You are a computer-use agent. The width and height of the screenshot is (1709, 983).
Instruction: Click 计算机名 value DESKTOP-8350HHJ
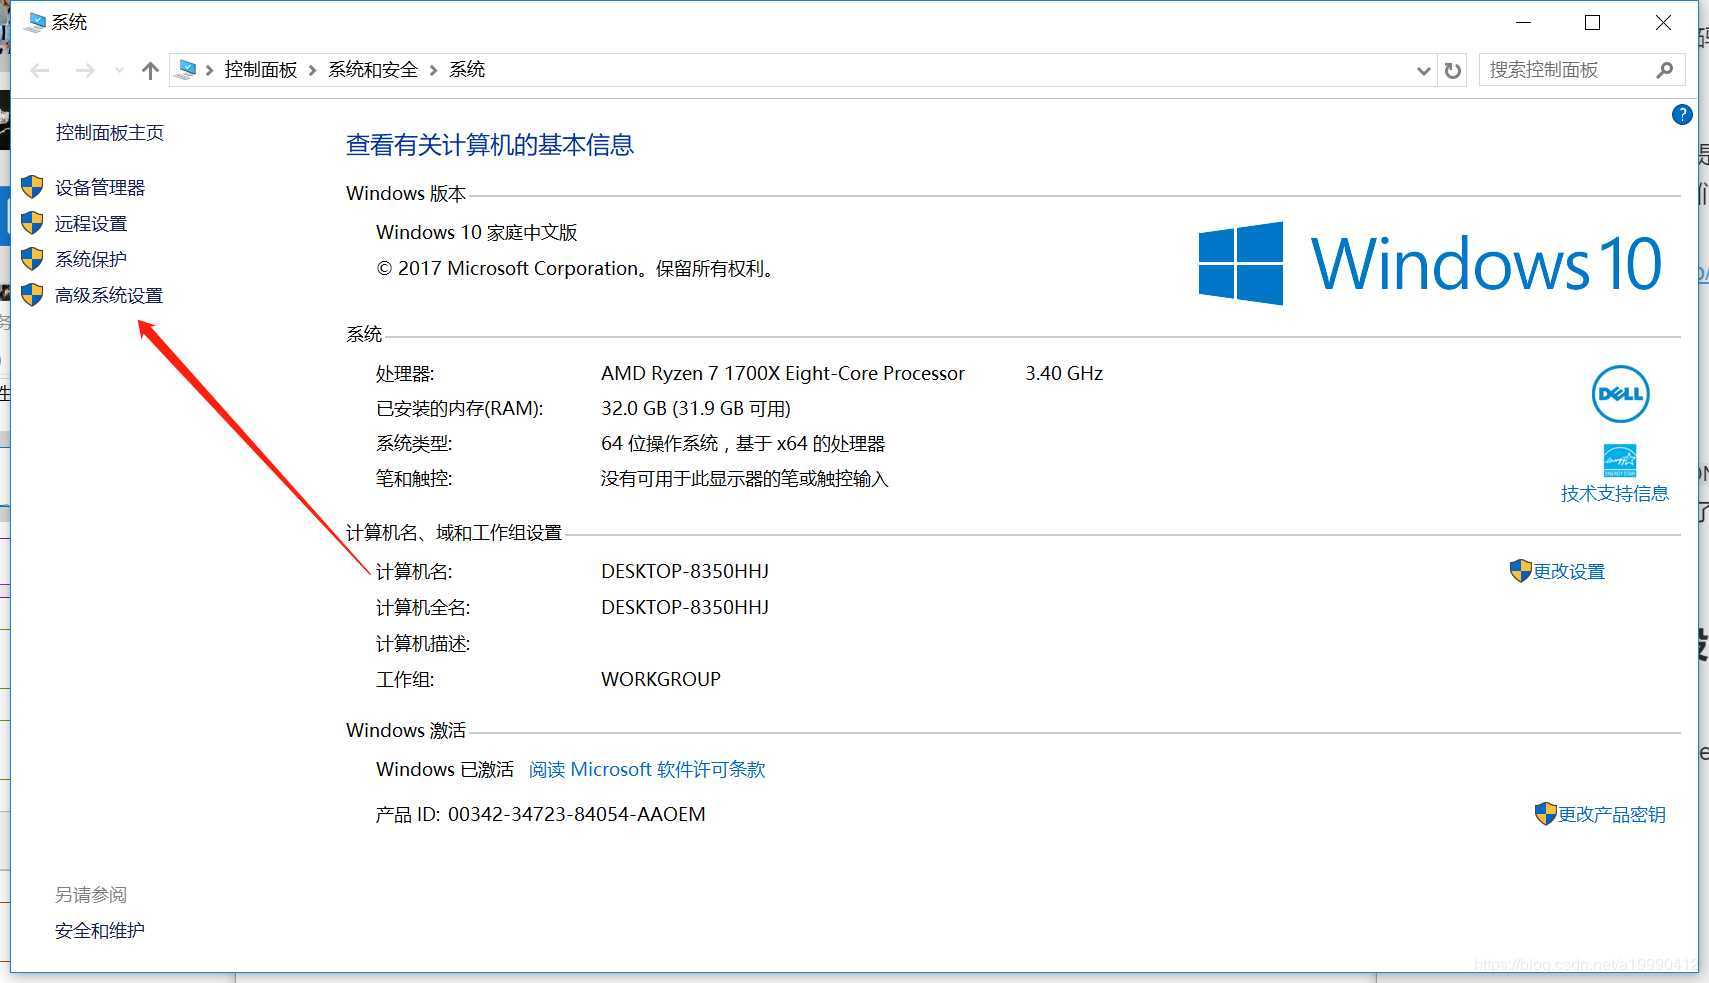pyautogui.click(x=685, y=572)
